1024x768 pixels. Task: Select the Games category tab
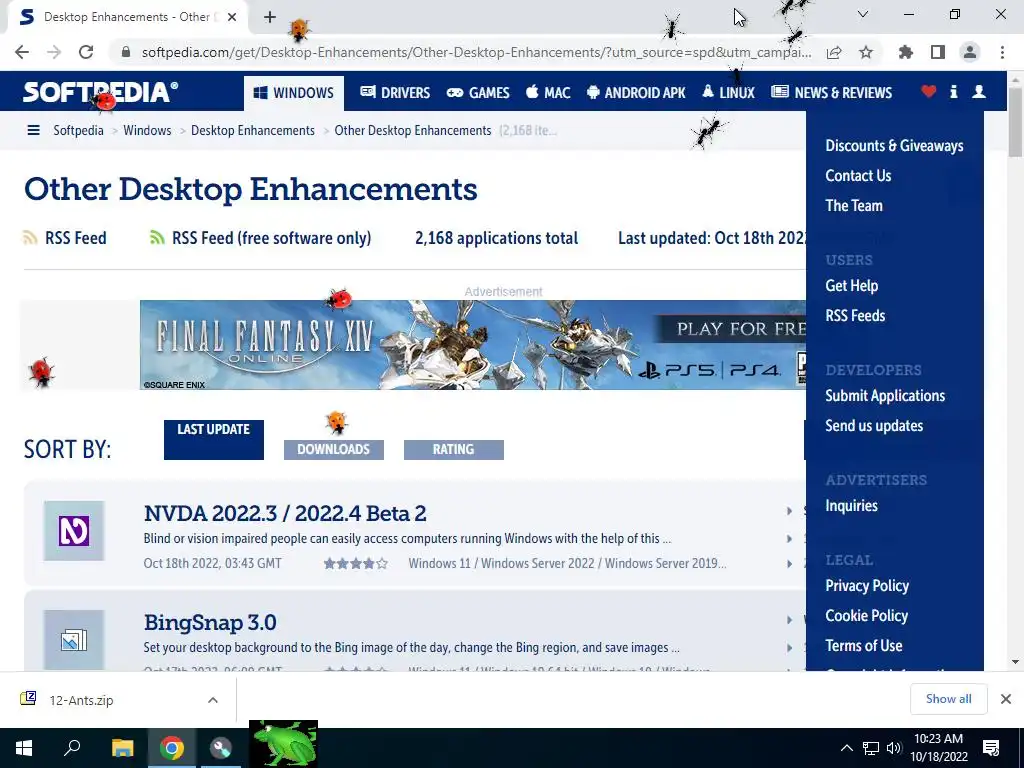click(x=477, y=93)
